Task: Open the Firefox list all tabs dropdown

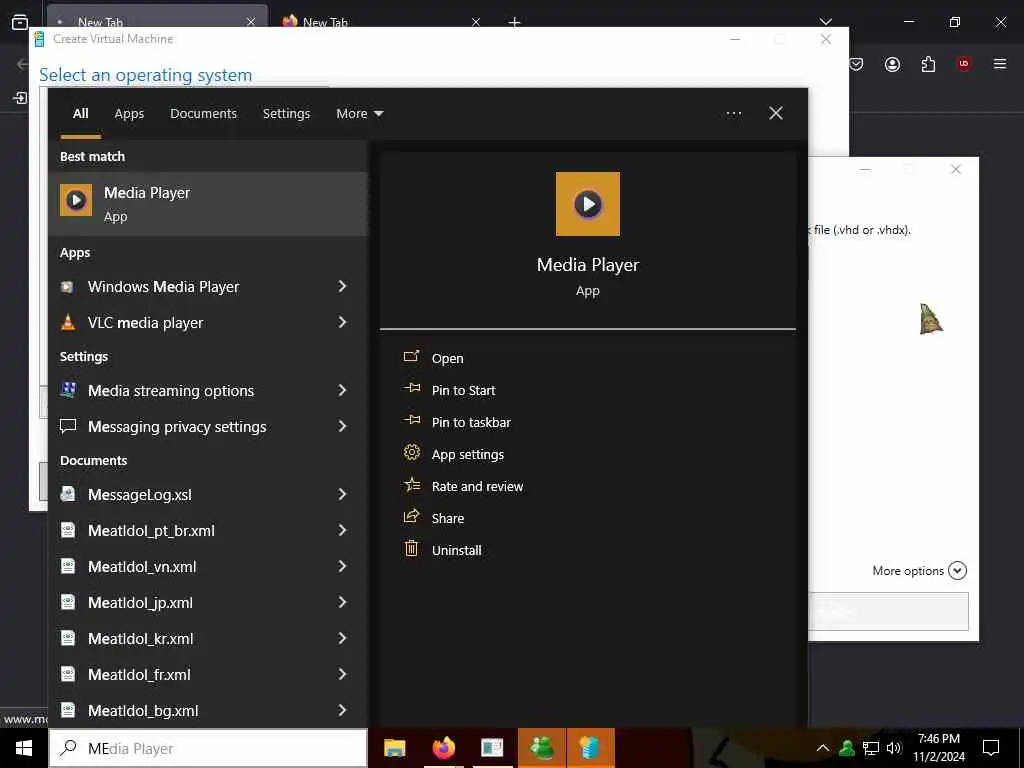Action: pos(825,22)
